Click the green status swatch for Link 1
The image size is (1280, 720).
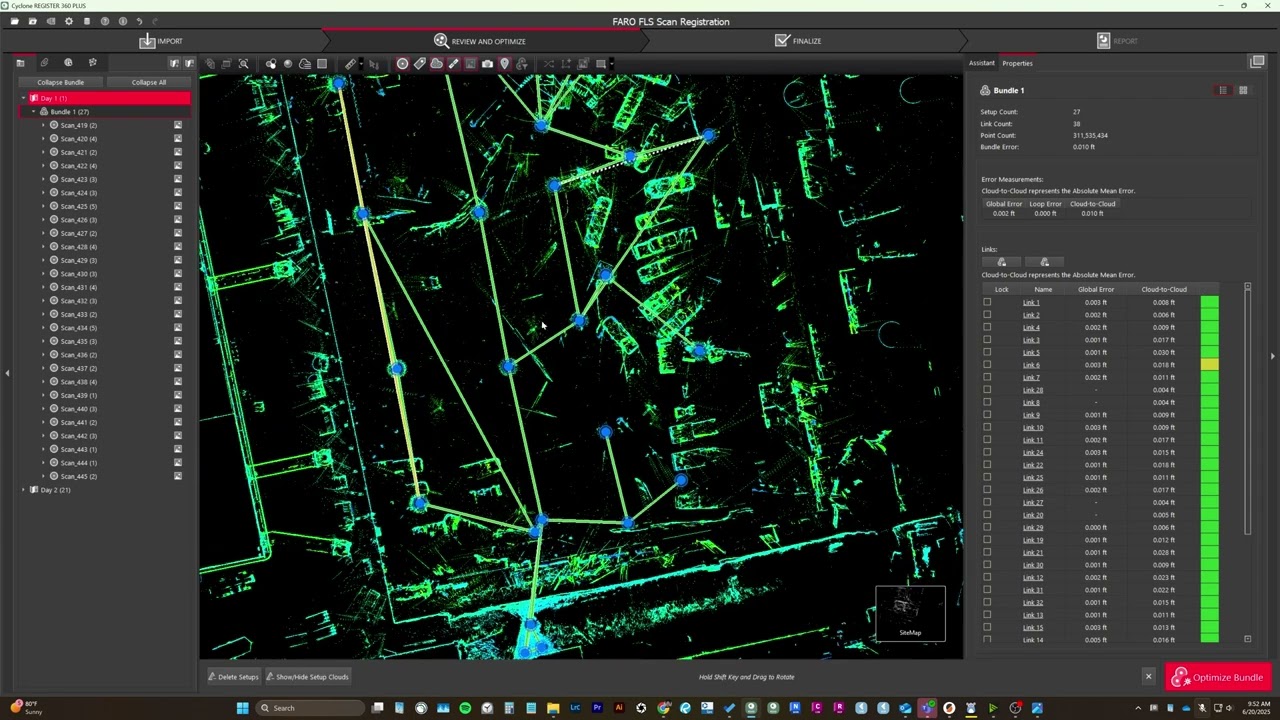[1210, 302]
